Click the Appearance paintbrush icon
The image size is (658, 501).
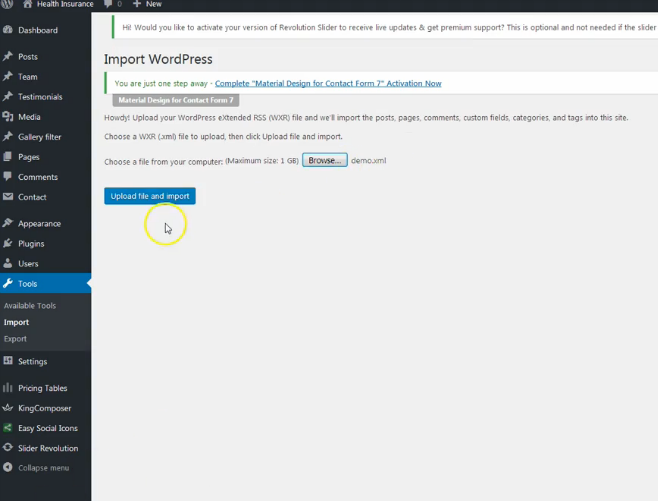pyautogui.click(x=8, y=224)
